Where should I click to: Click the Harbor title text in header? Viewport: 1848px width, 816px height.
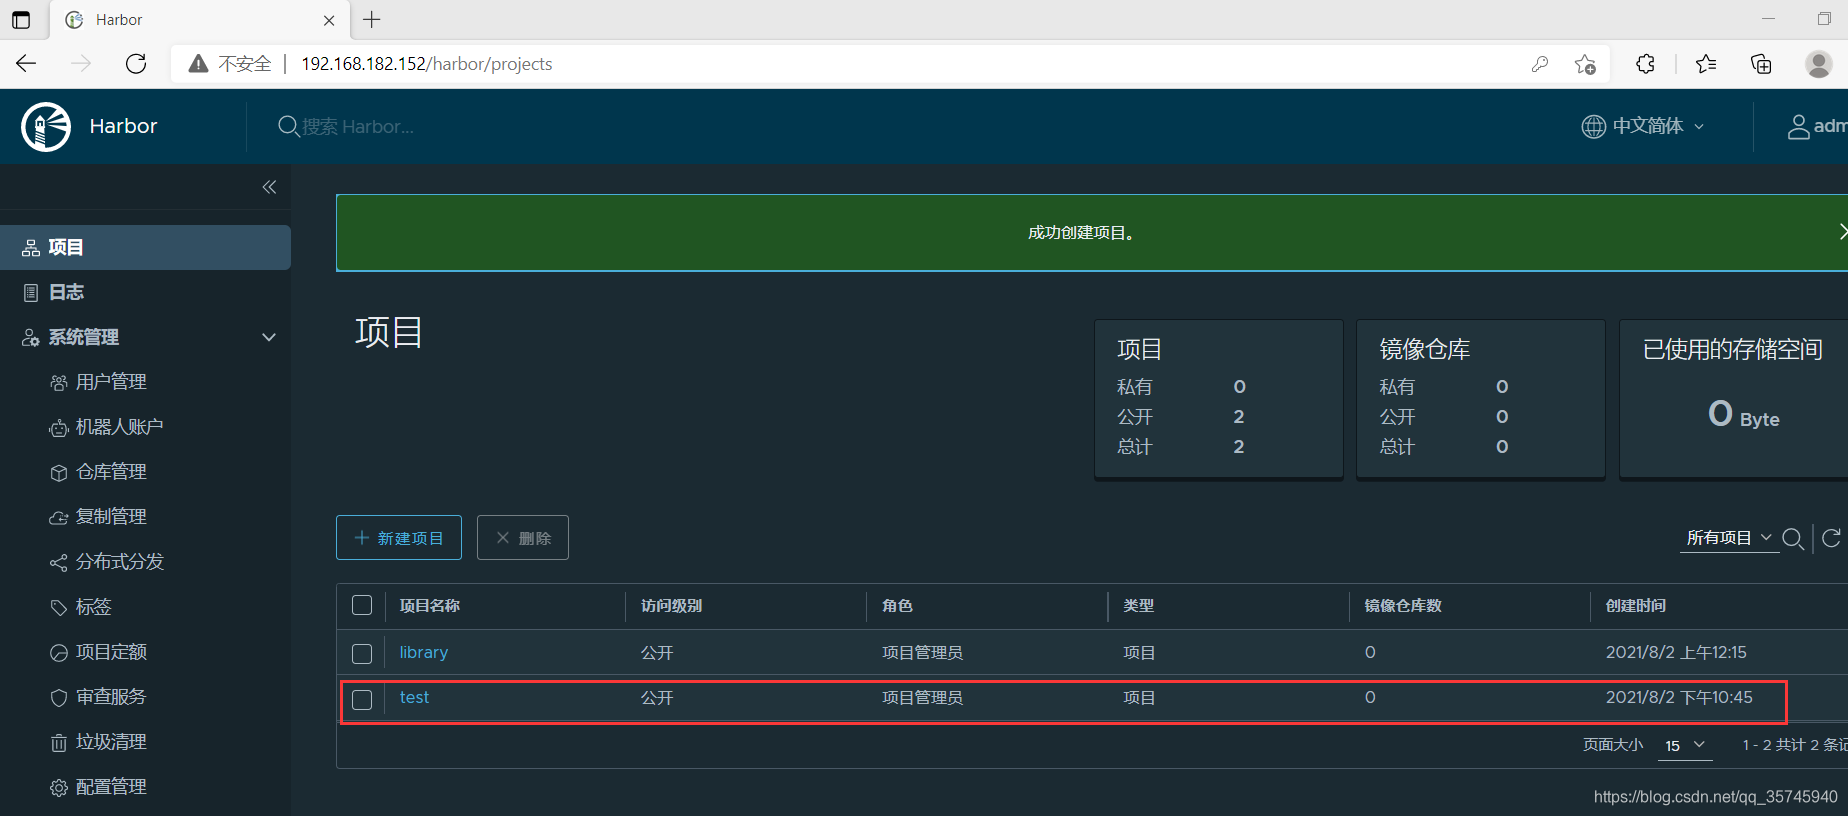(x=123, y=126)
